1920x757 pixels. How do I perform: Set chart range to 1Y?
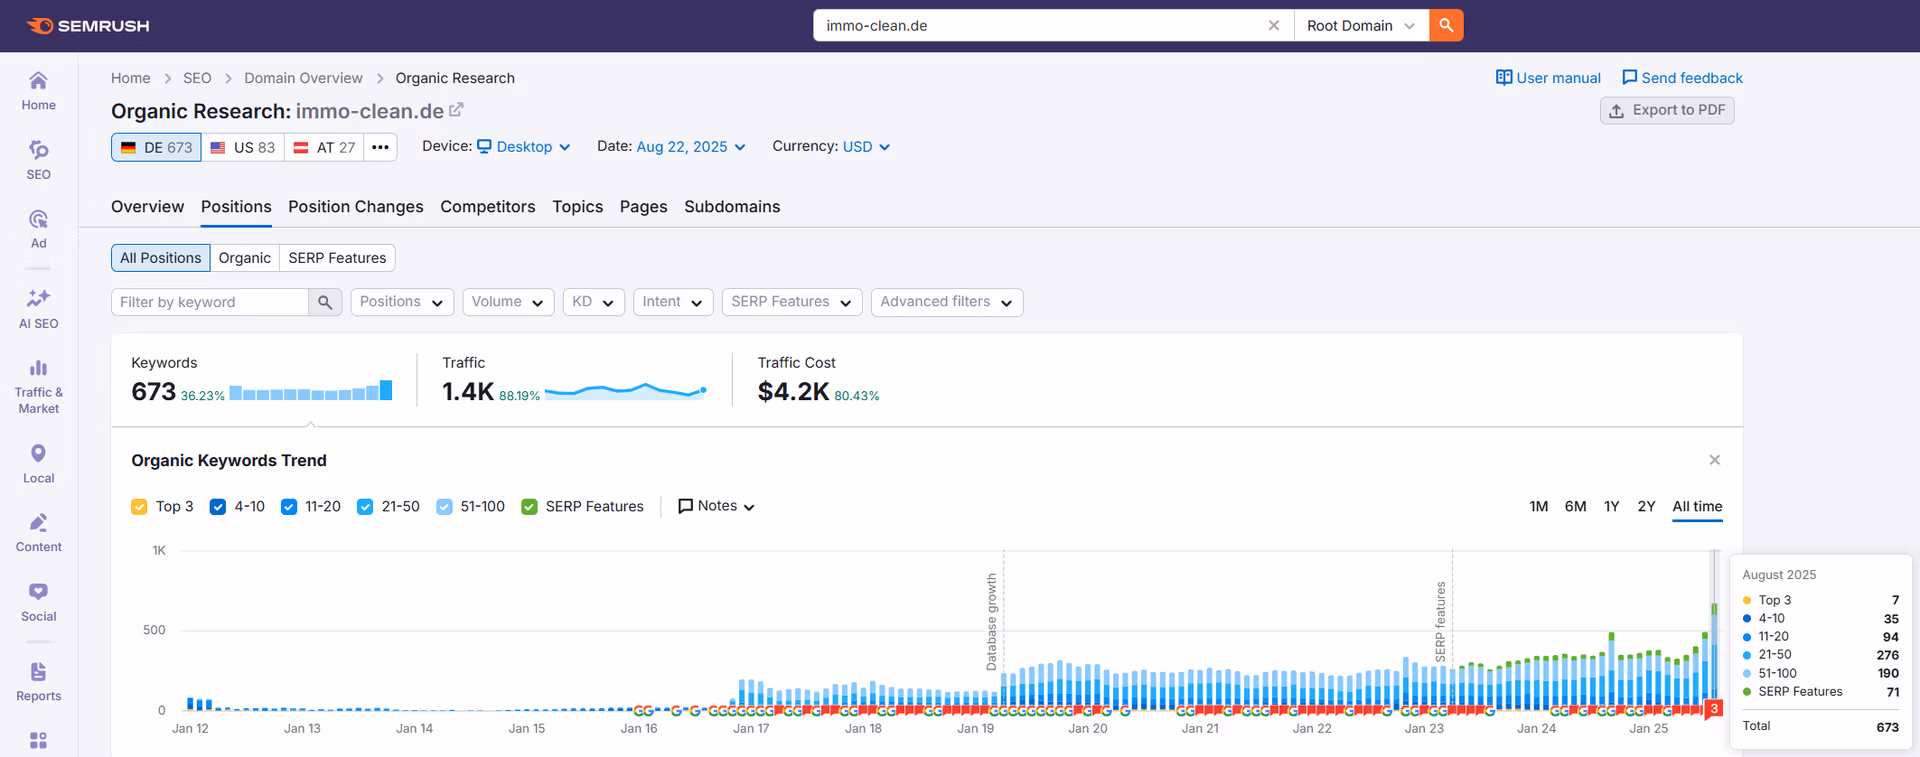tap(1611, 507)
